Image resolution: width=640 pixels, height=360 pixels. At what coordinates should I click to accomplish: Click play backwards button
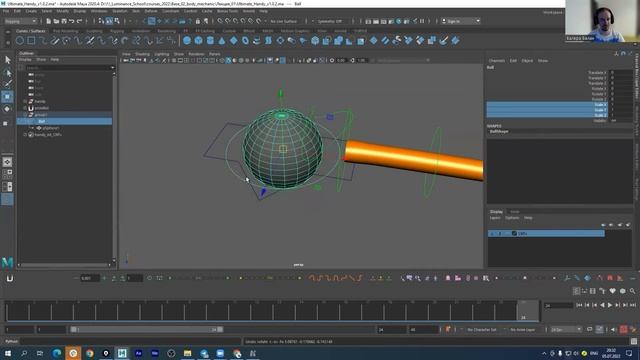click(602, 305)
